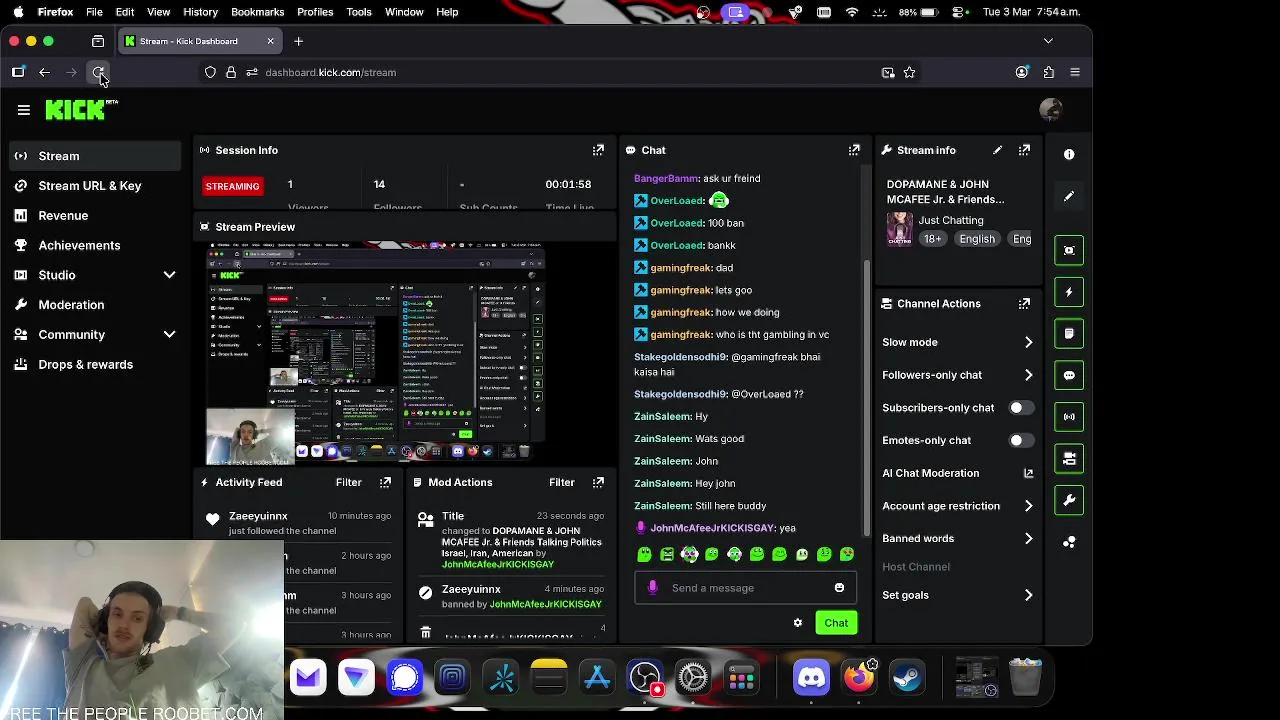1280x720 pixels.
Task: Pop out the Activity Feed panel
Action: (x=385, y=482)
